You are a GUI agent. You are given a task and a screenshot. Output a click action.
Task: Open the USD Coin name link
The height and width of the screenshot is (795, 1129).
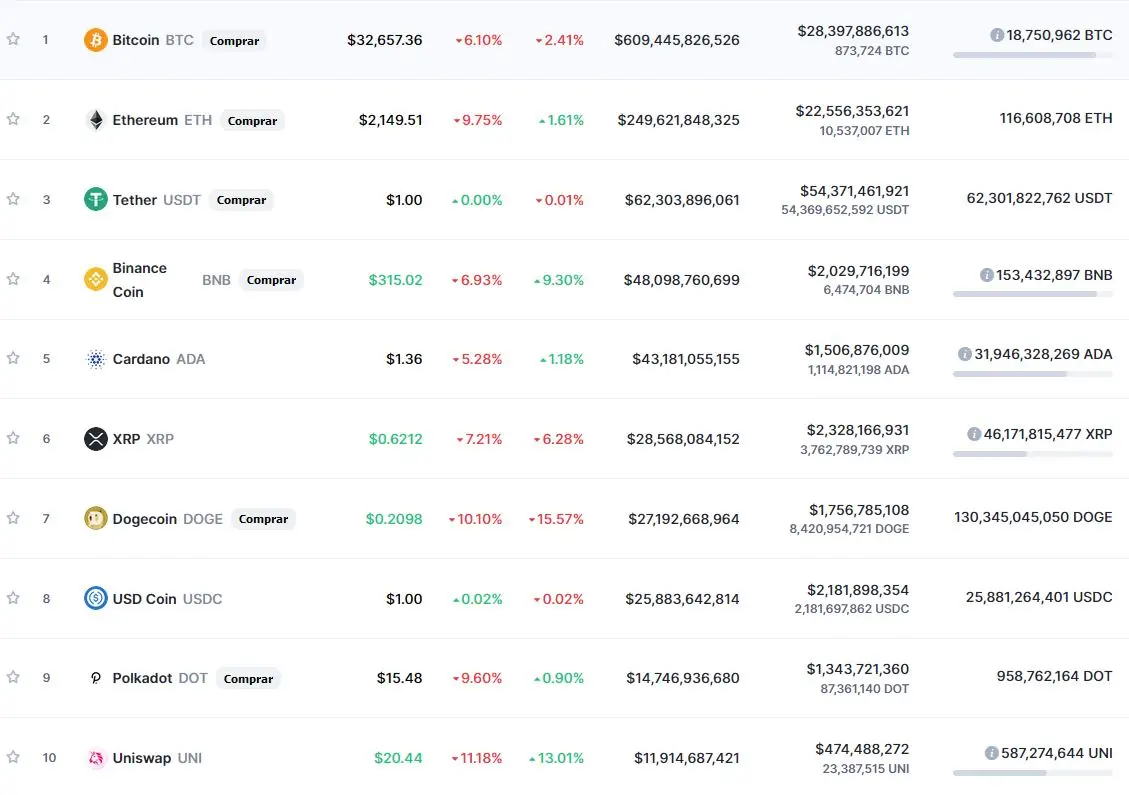(x=144, y=599)
